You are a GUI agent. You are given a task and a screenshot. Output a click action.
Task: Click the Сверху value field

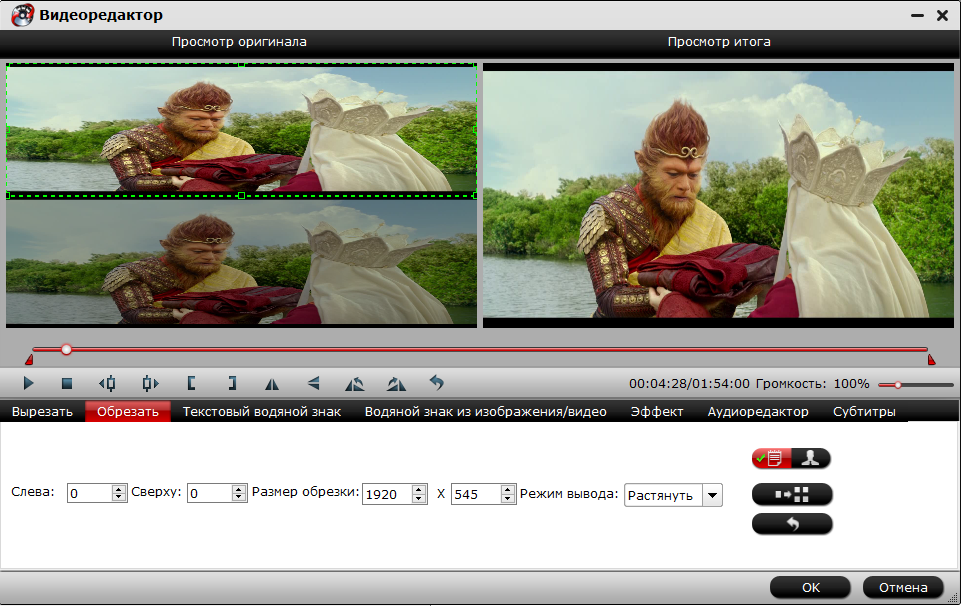210,493
